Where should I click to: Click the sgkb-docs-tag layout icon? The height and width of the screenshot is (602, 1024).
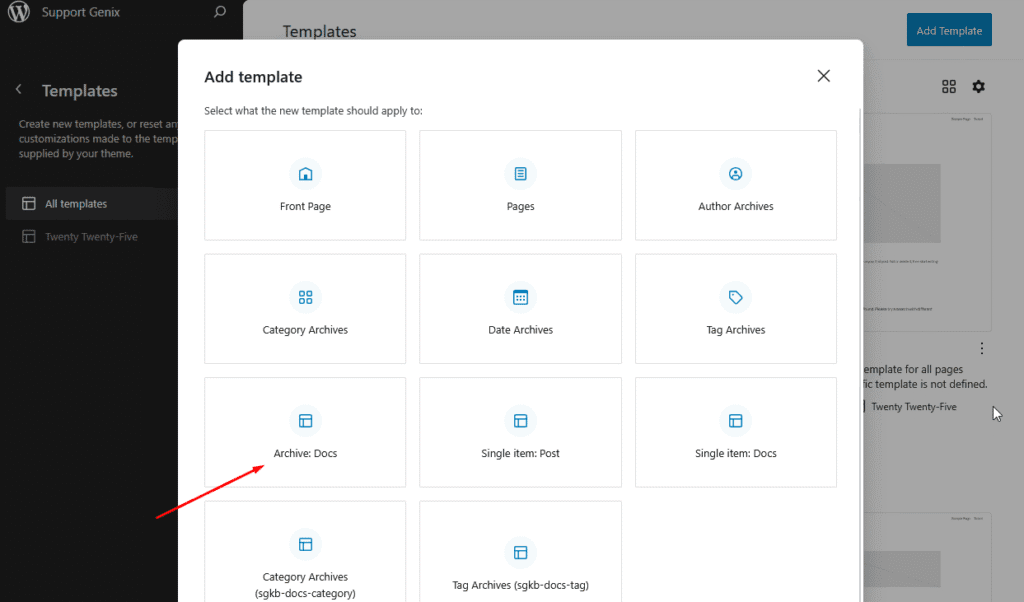[x=520, y=552]
